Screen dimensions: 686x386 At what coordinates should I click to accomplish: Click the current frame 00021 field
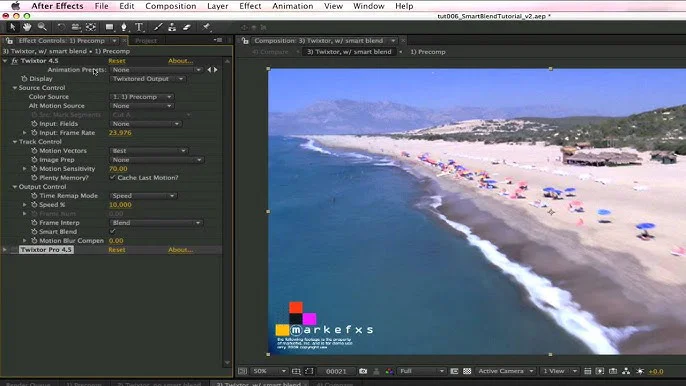pyautogui.click(x=336, y=371)
